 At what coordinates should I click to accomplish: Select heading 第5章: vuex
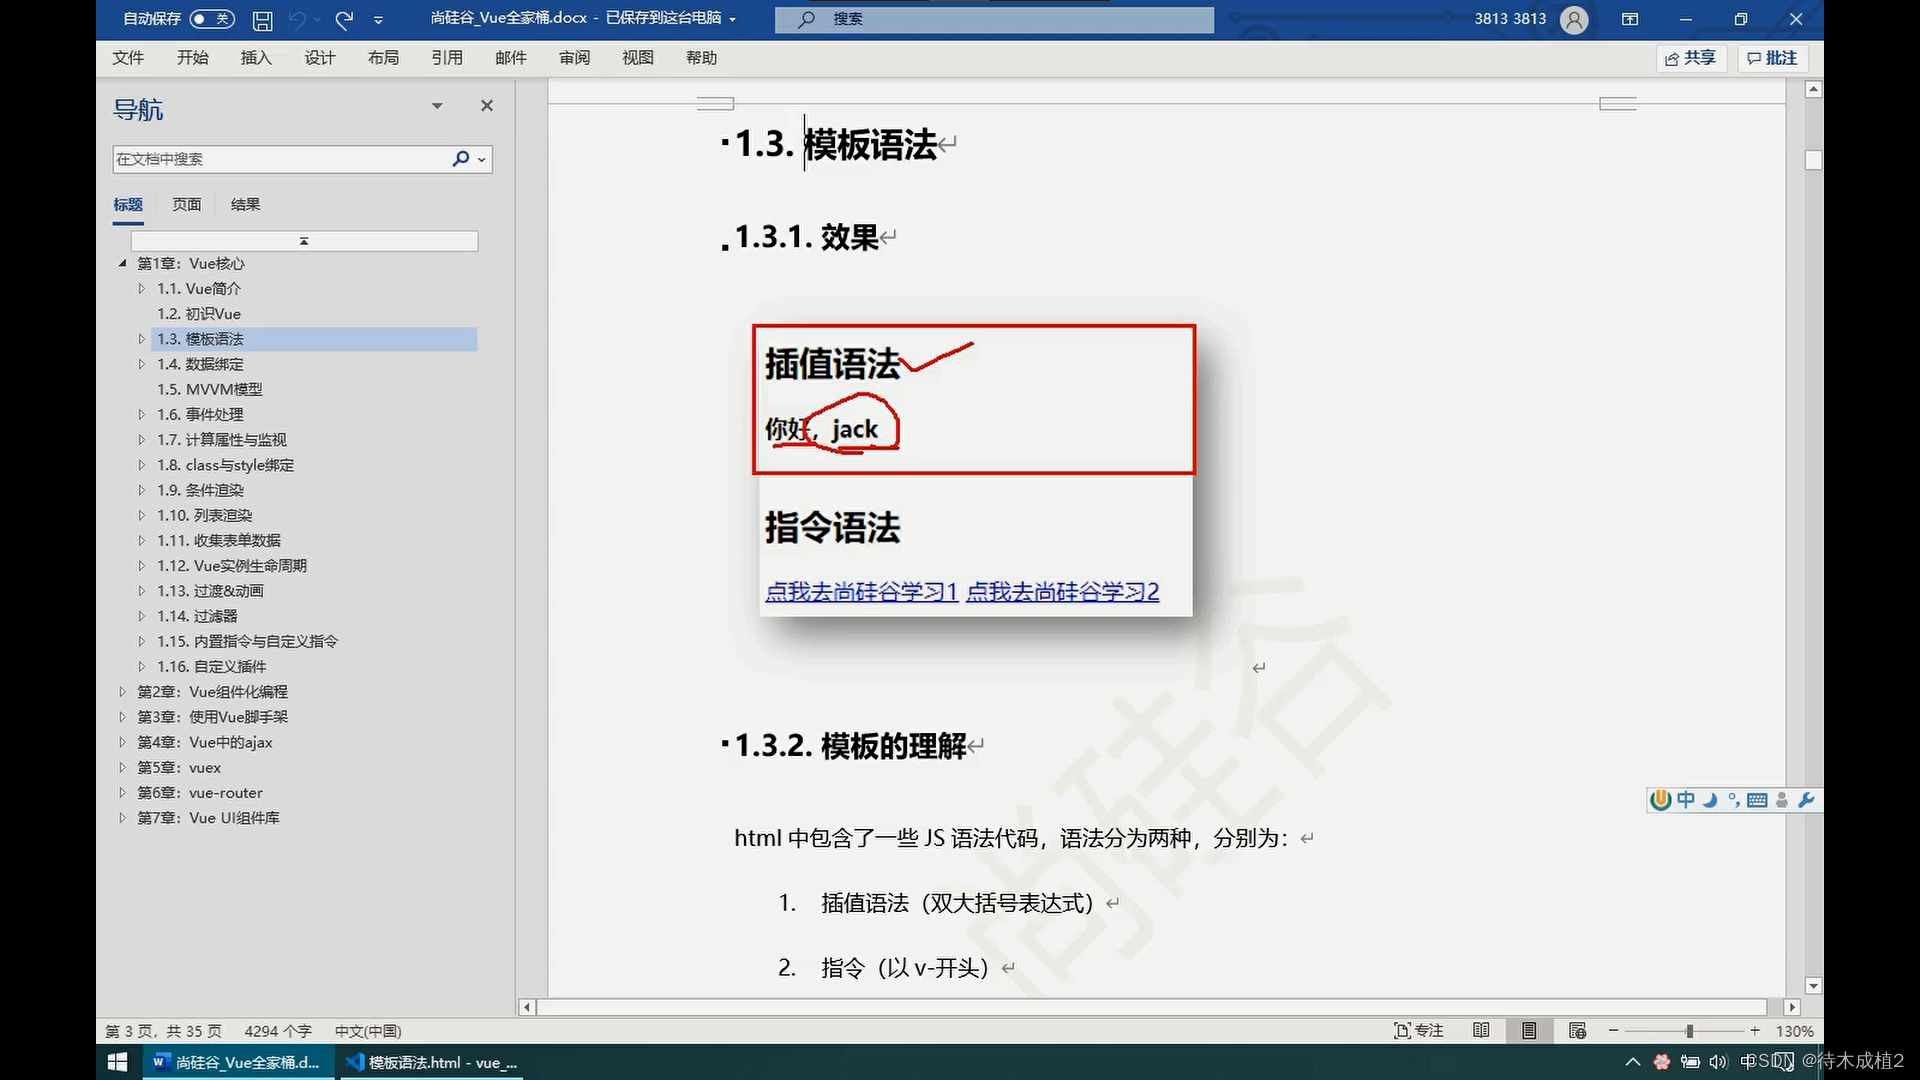coord(179,767)
